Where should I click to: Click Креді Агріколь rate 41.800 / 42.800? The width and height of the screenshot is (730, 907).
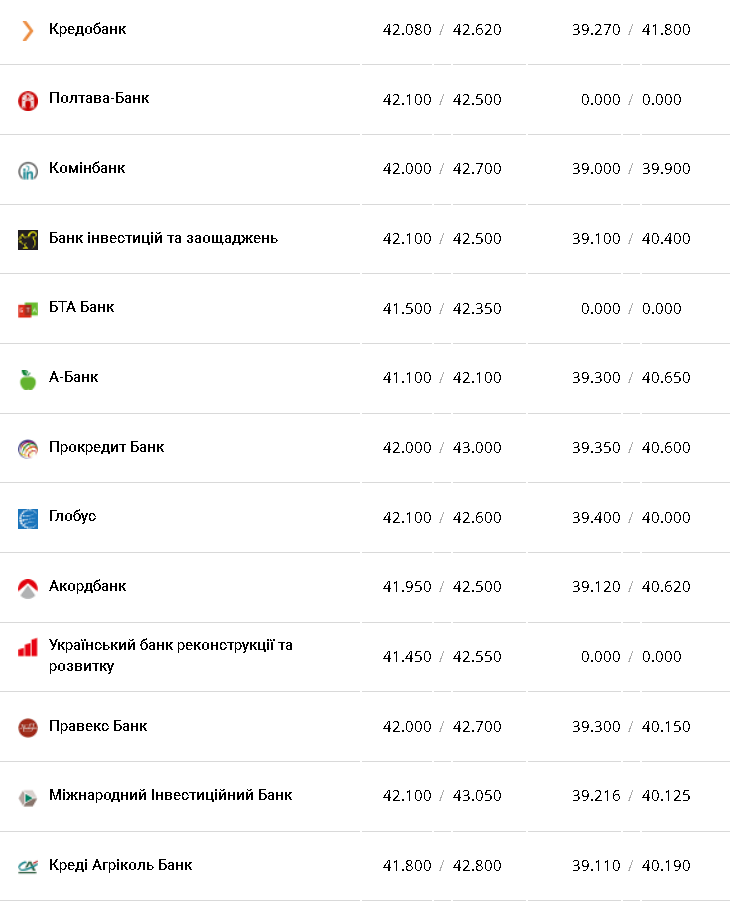442,865
